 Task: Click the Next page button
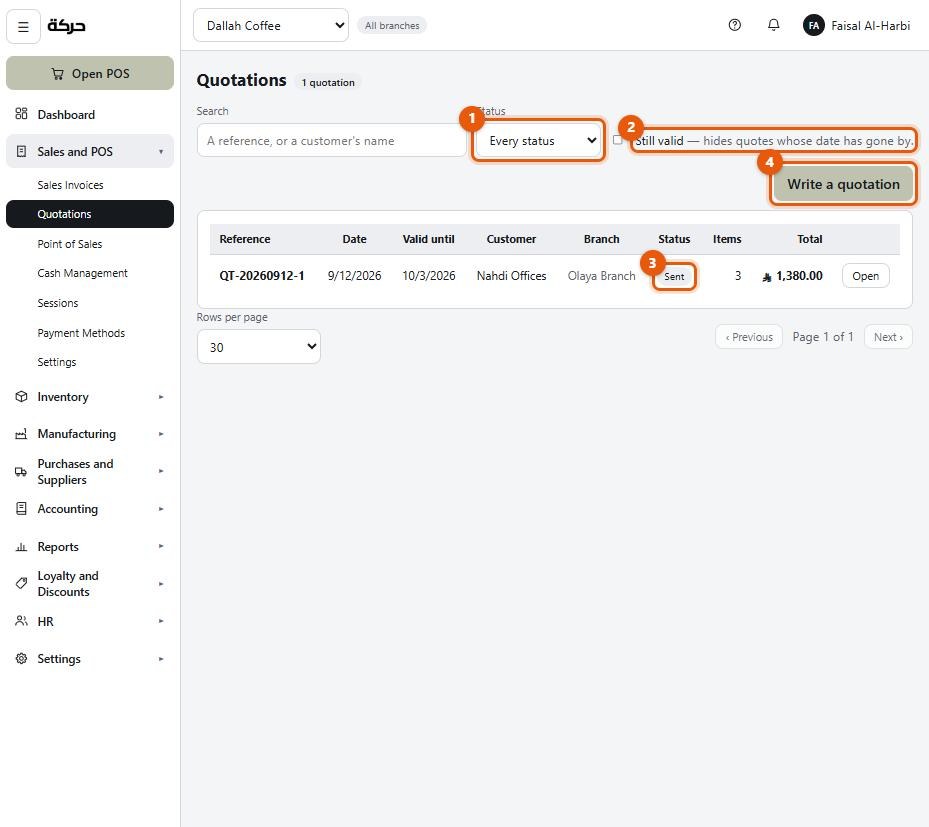pyautogui.click(x=888, y=336)
